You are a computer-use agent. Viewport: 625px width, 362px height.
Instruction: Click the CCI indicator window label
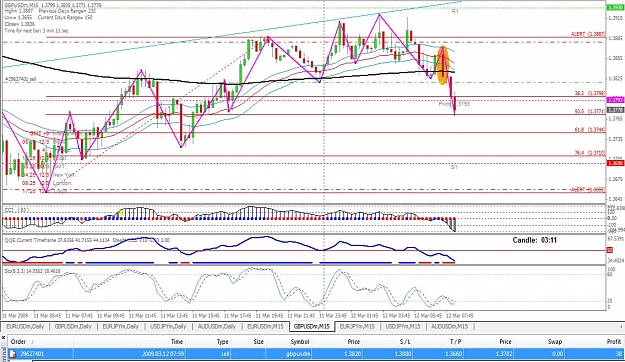pos(16,209)
